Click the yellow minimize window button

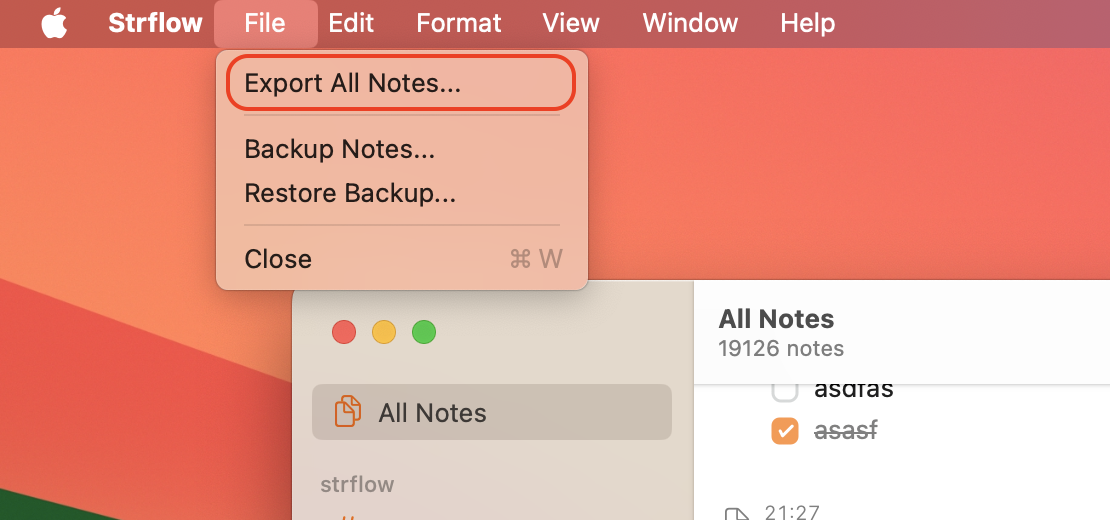384,332
